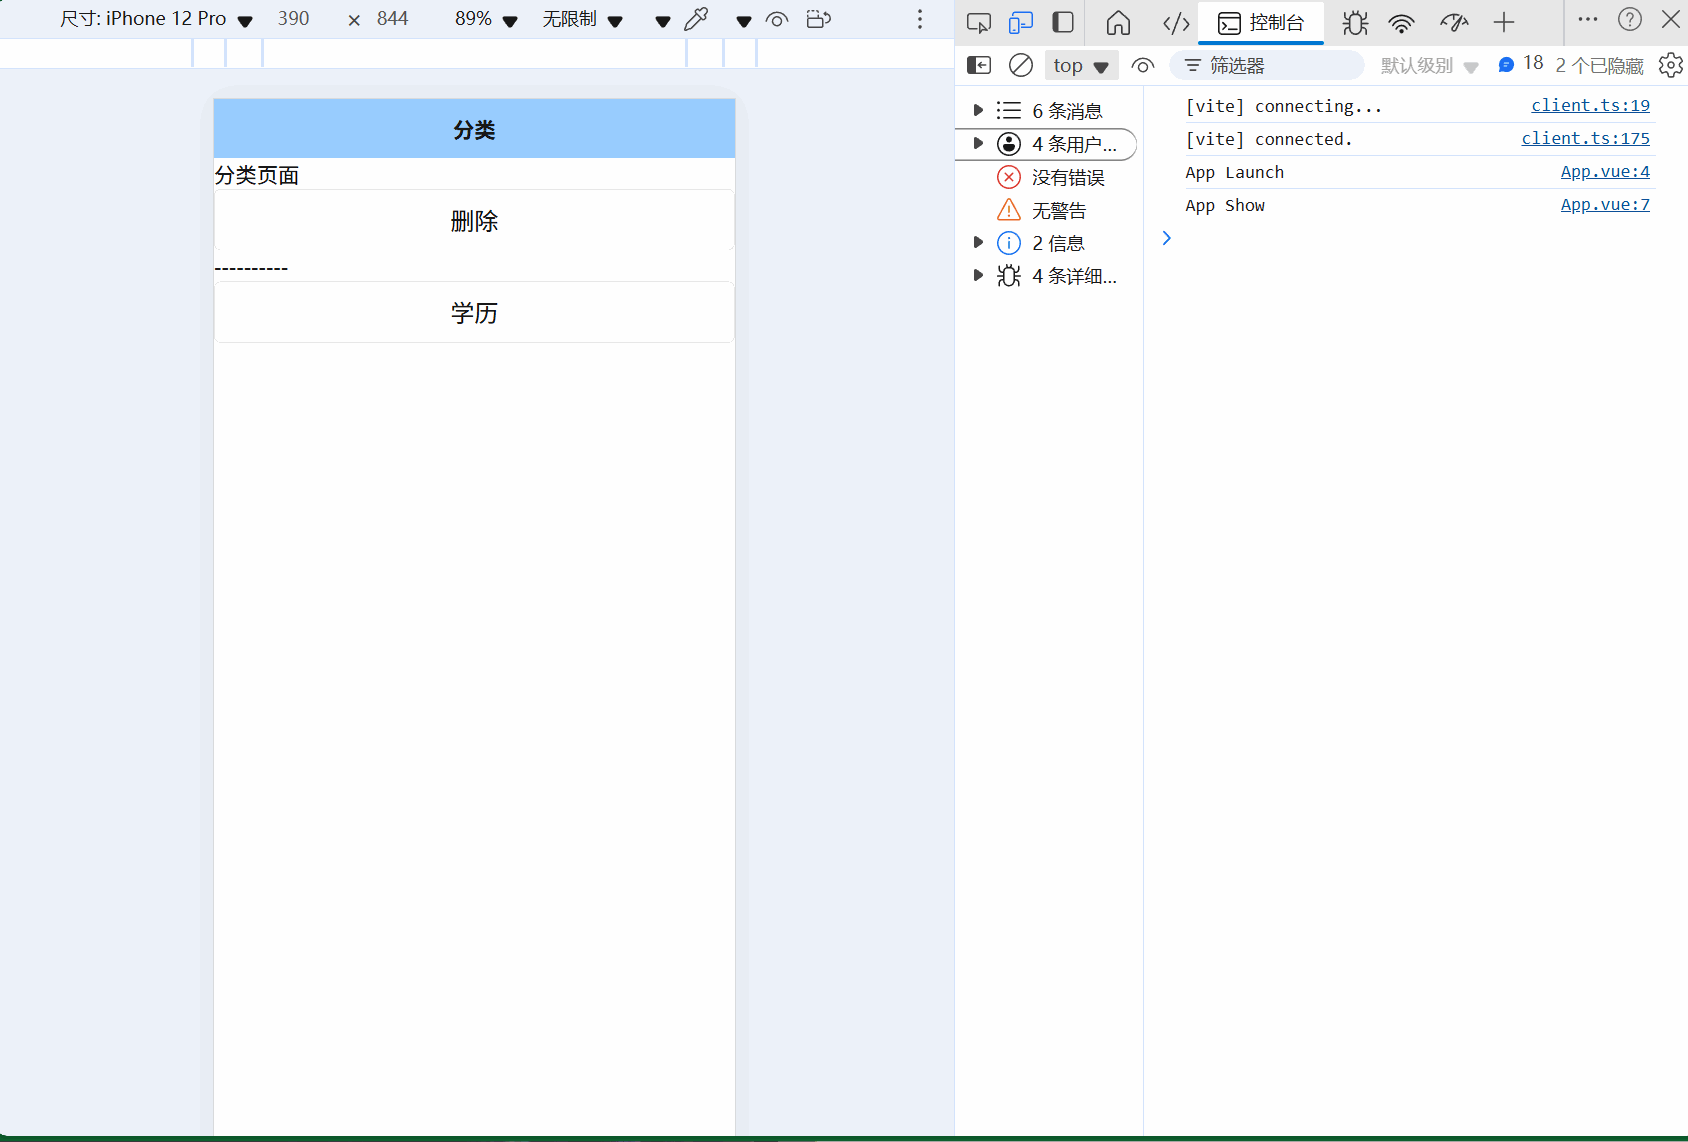
Task: Follow the client.ts:19 source link
Action: tap(1590, 105)
